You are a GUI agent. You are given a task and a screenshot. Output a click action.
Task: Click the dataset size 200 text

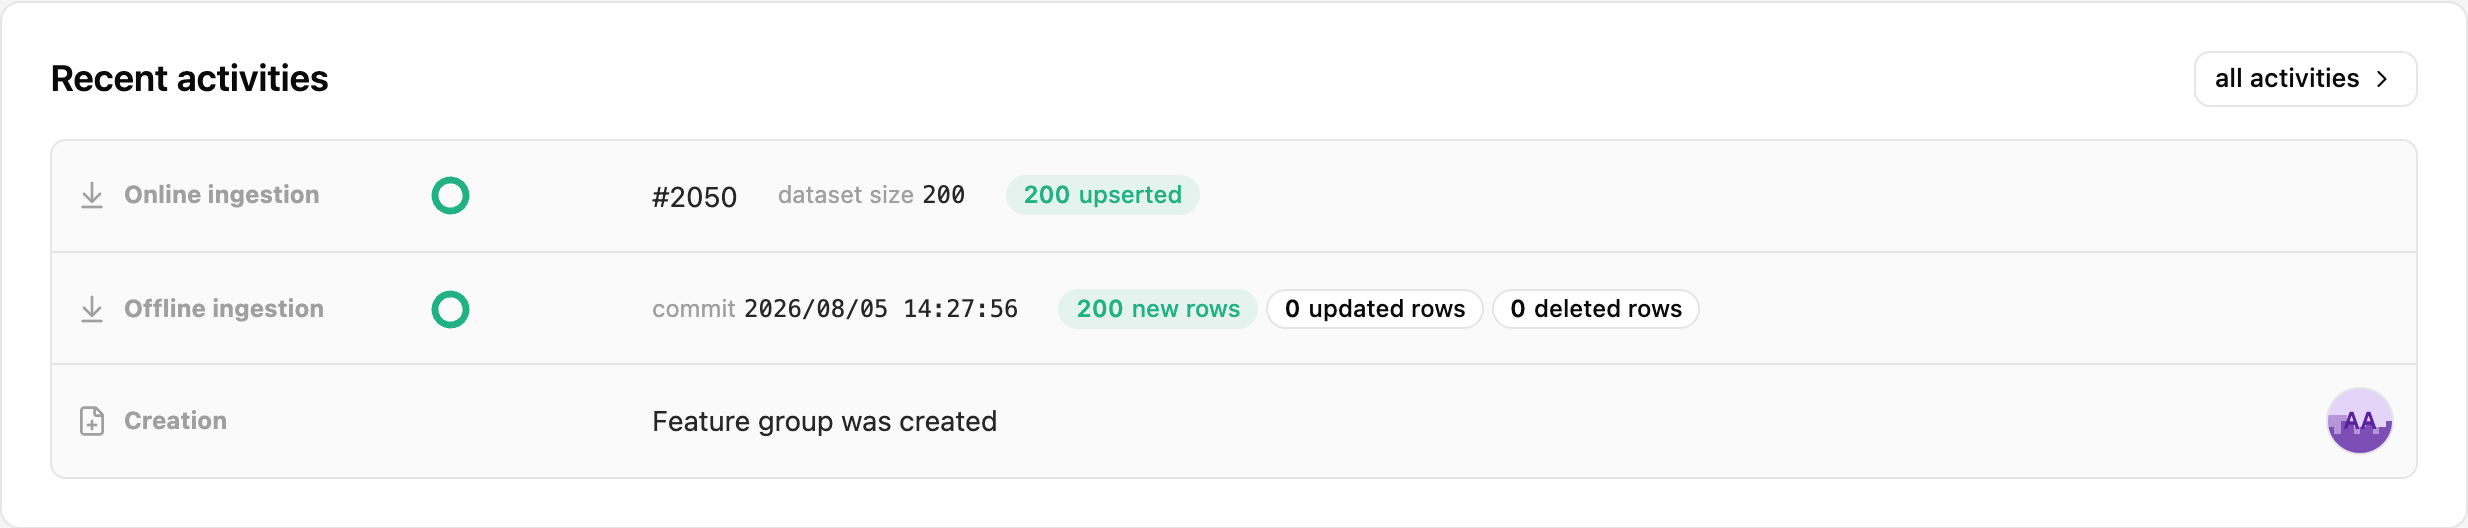pyautogui.click(x=871, y=195)
